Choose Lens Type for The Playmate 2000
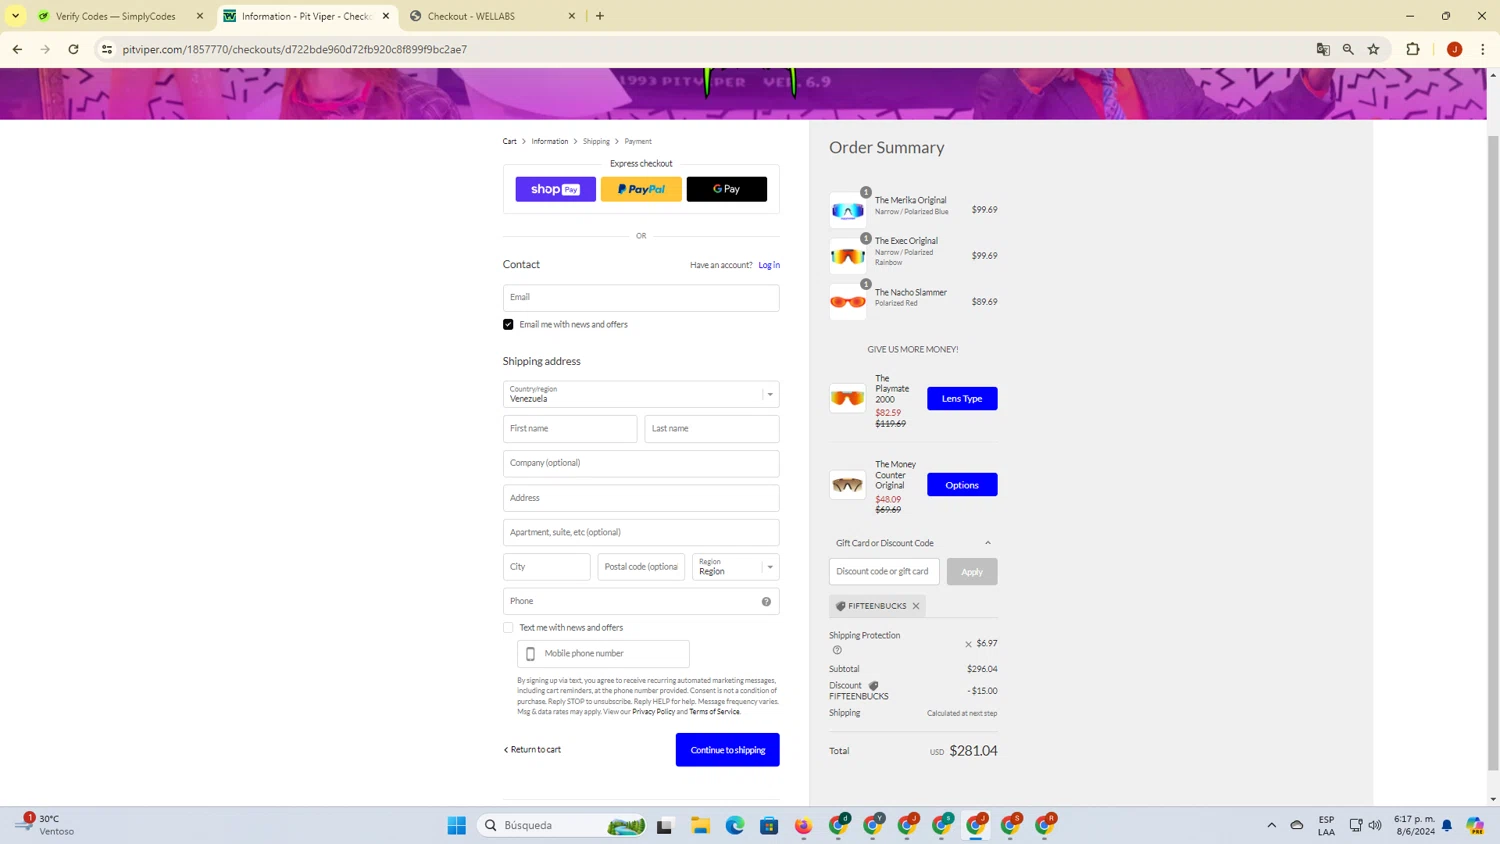The height and width of the screenshot is (844, 1500). [962, 398]
